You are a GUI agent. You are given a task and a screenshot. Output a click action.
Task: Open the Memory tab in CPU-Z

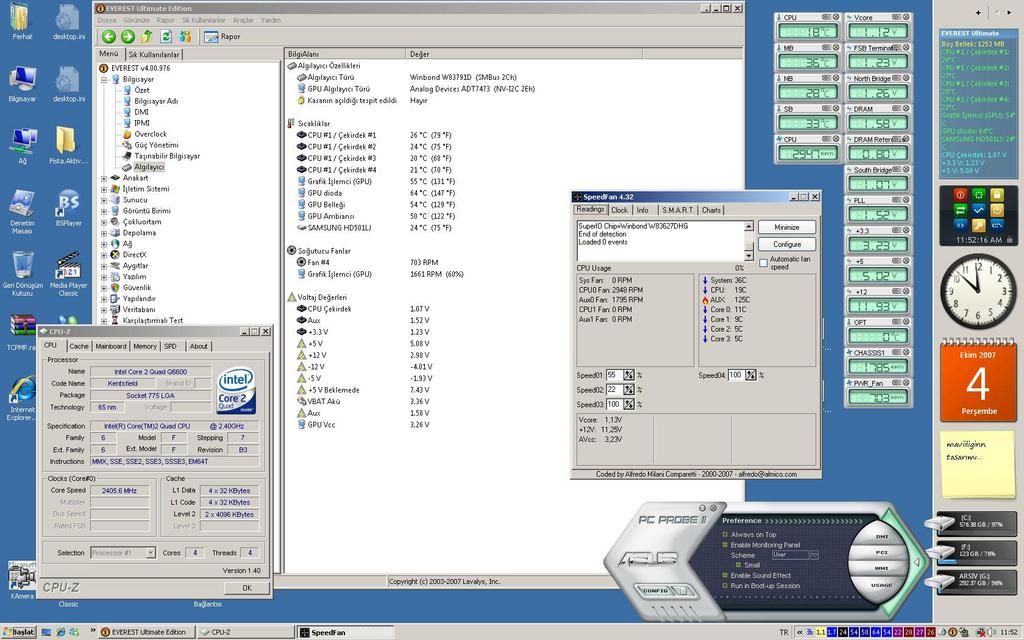pyautogui.click(x=145, y=347)
